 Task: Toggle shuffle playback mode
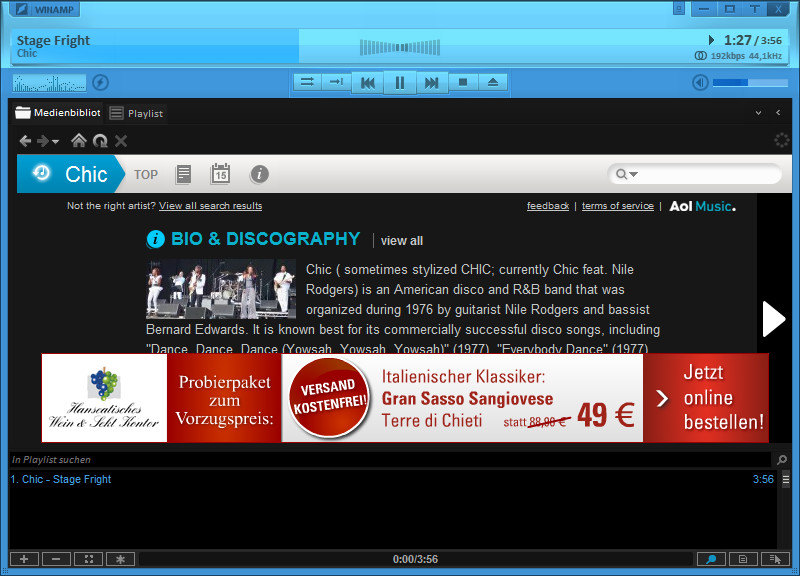307,82
